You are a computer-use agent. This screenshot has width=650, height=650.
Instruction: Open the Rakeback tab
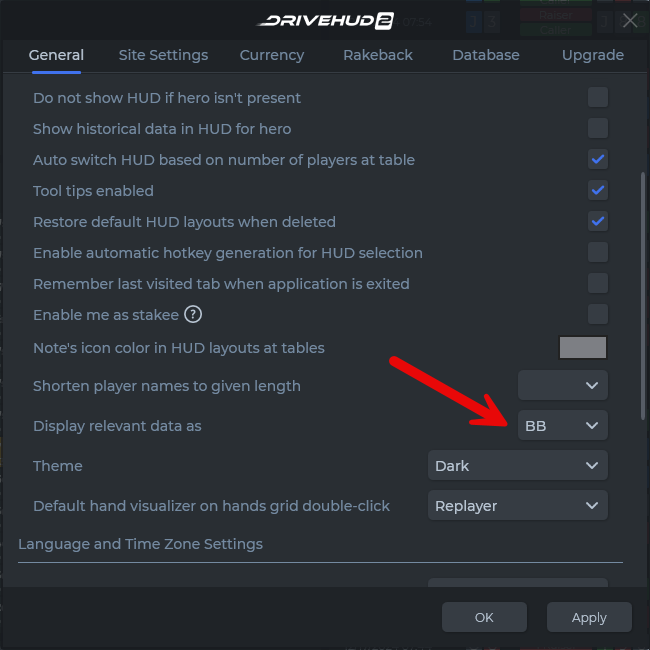click(378, 55)
